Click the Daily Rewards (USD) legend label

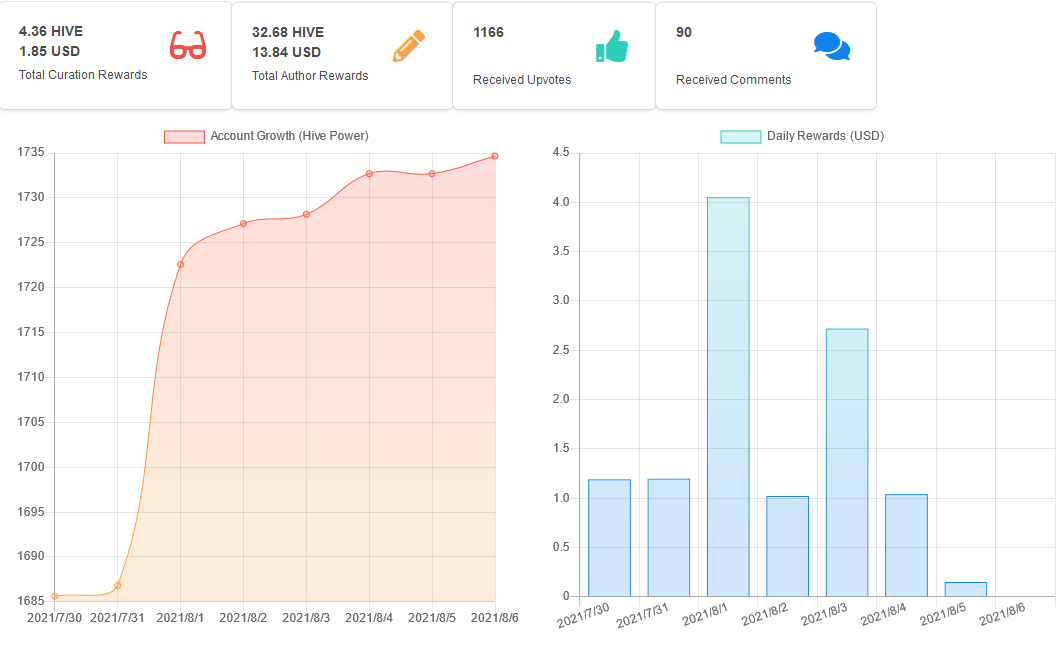pyautogui.click(x=826, y=136)
